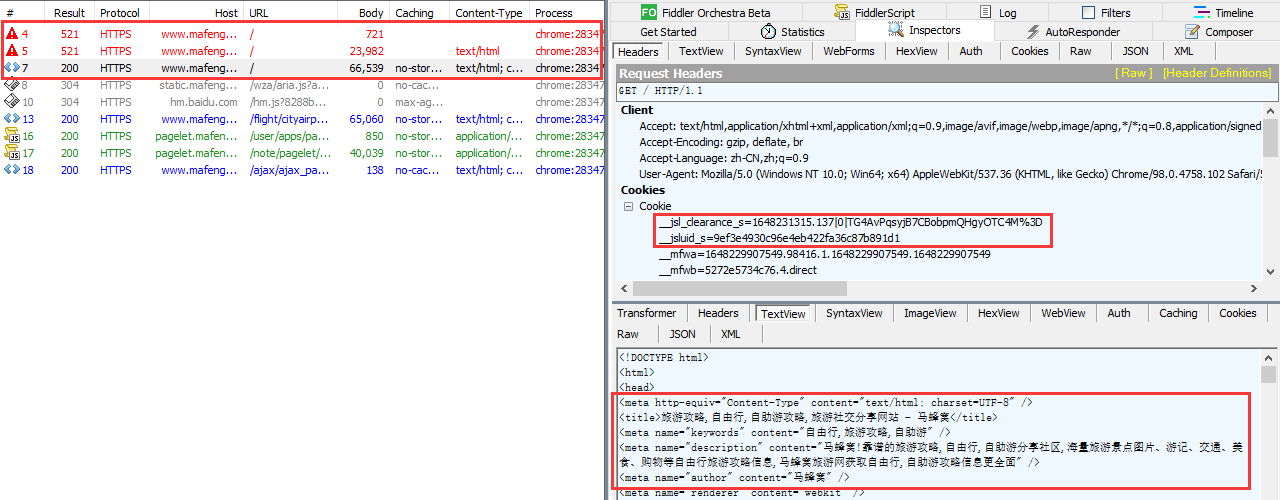The height and width of the screenshot is (500, 1280).
Task: Open the response ImageView tab
Action: 930,313
